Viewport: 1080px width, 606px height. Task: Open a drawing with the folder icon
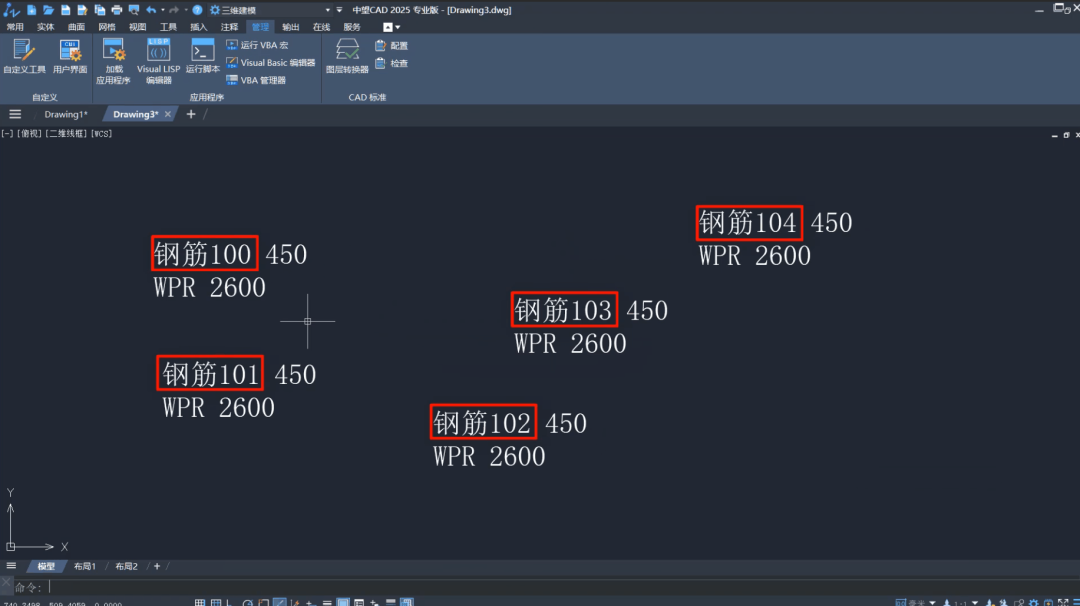[x=48, y=10]
